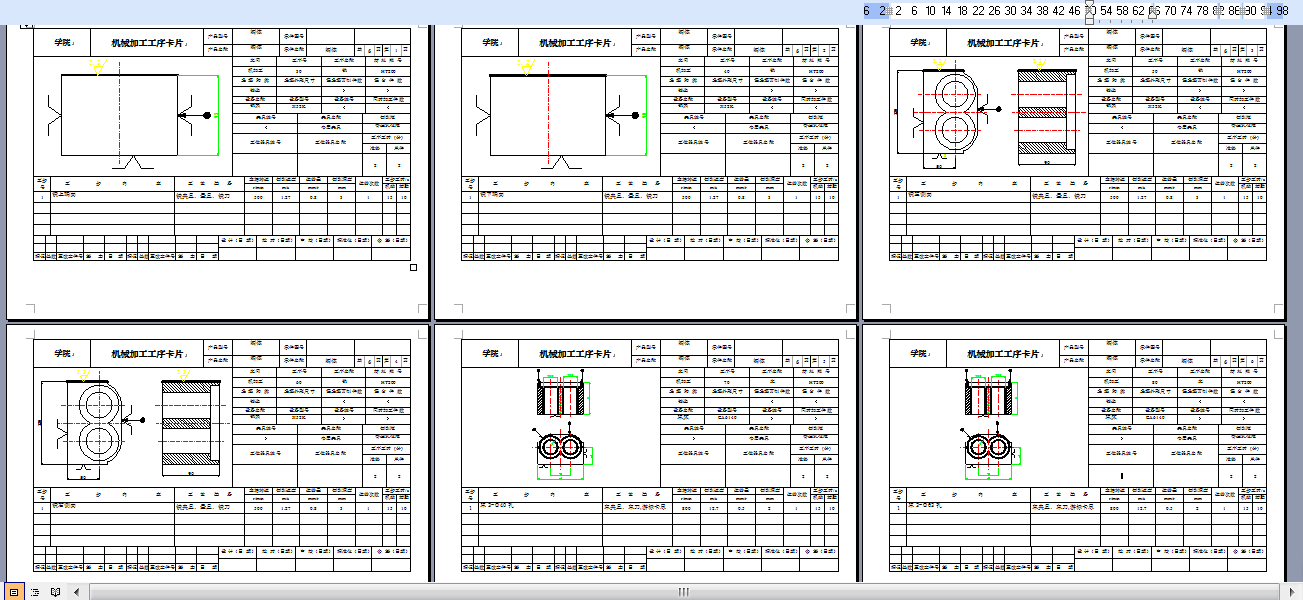Click the yellow surface roughness symbol on second page
This screenshot has width=1303, height=600.
[526, 67]
